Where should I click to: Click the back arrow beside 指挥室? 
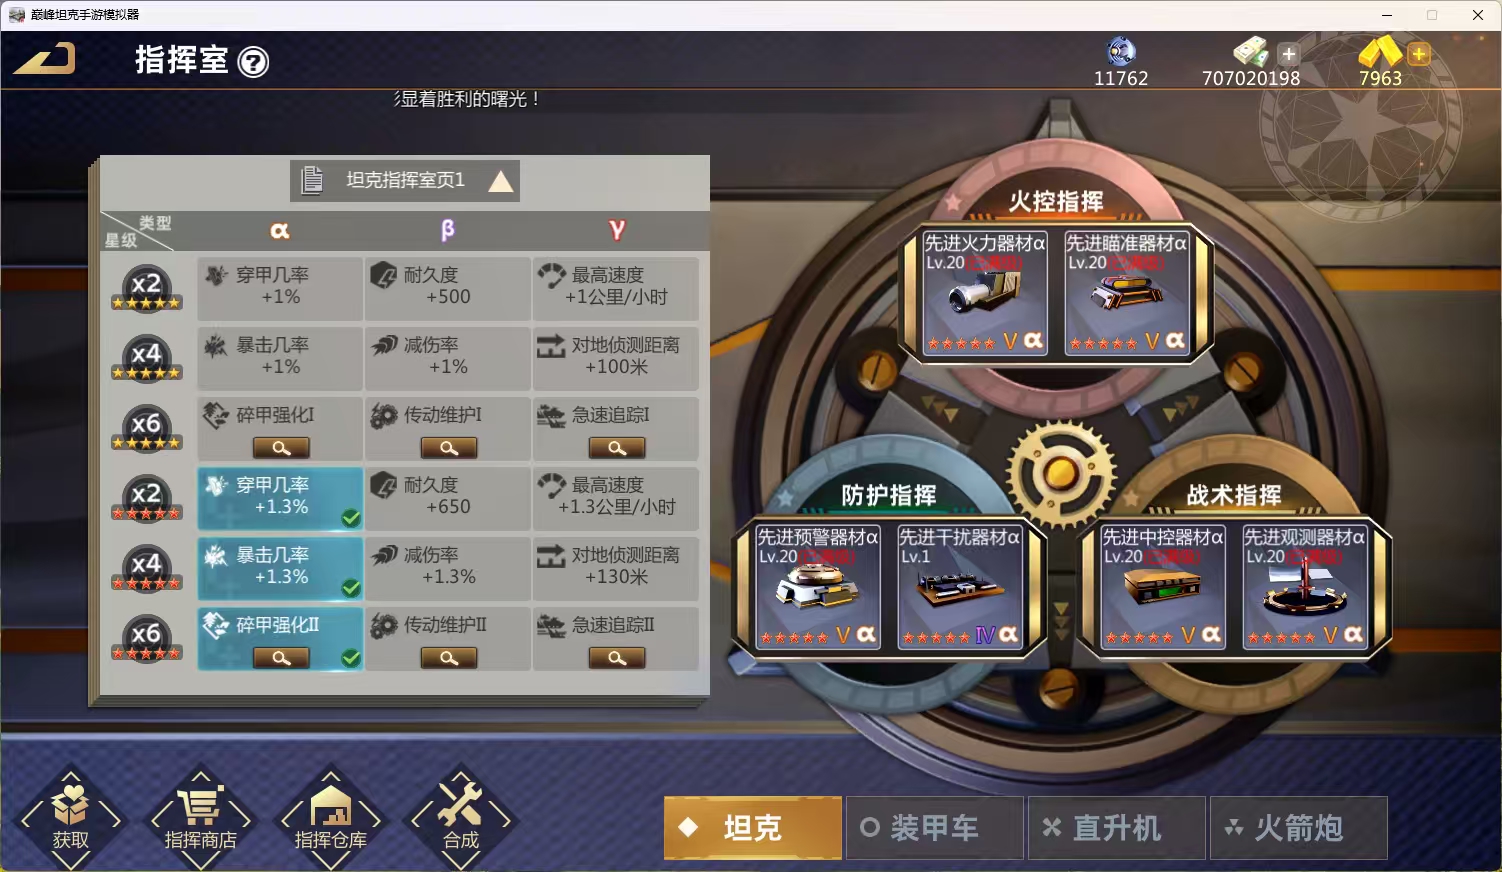pos(45,59)
